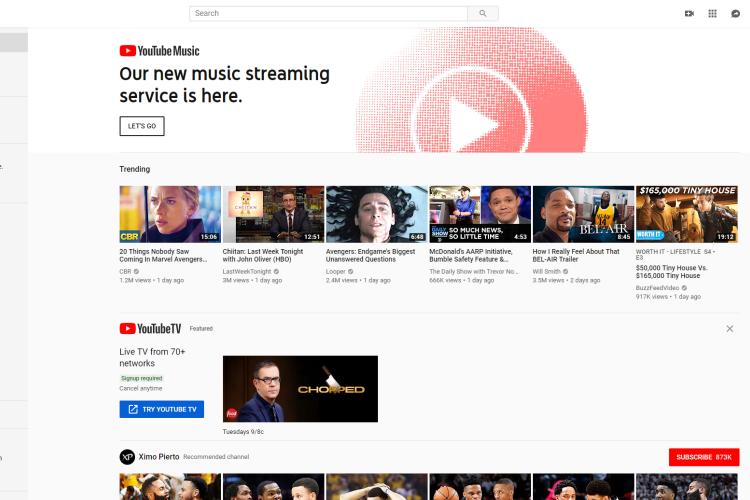Click the YouTube TV logo
This screenshot has height=500, width=750.
tap(150, 328)
